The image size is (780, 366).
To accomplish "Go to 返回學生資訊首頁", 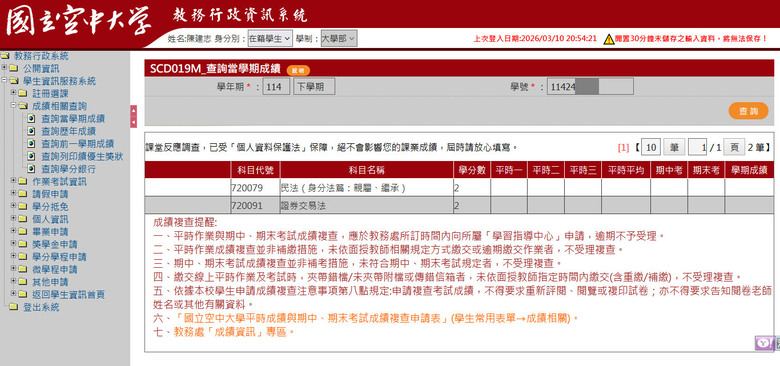I will point(69,294).
